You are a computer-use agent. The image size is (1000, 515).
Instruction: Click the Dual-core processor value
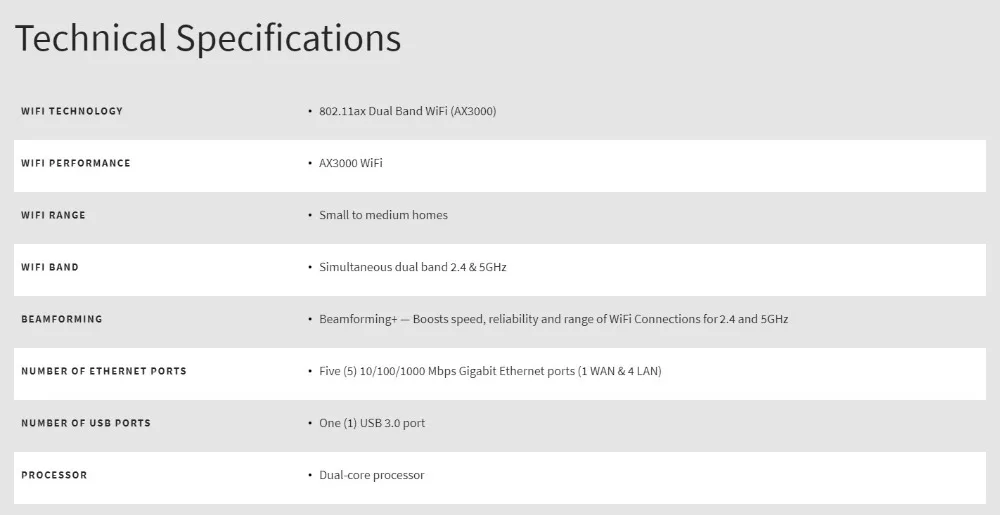[372, 475]
